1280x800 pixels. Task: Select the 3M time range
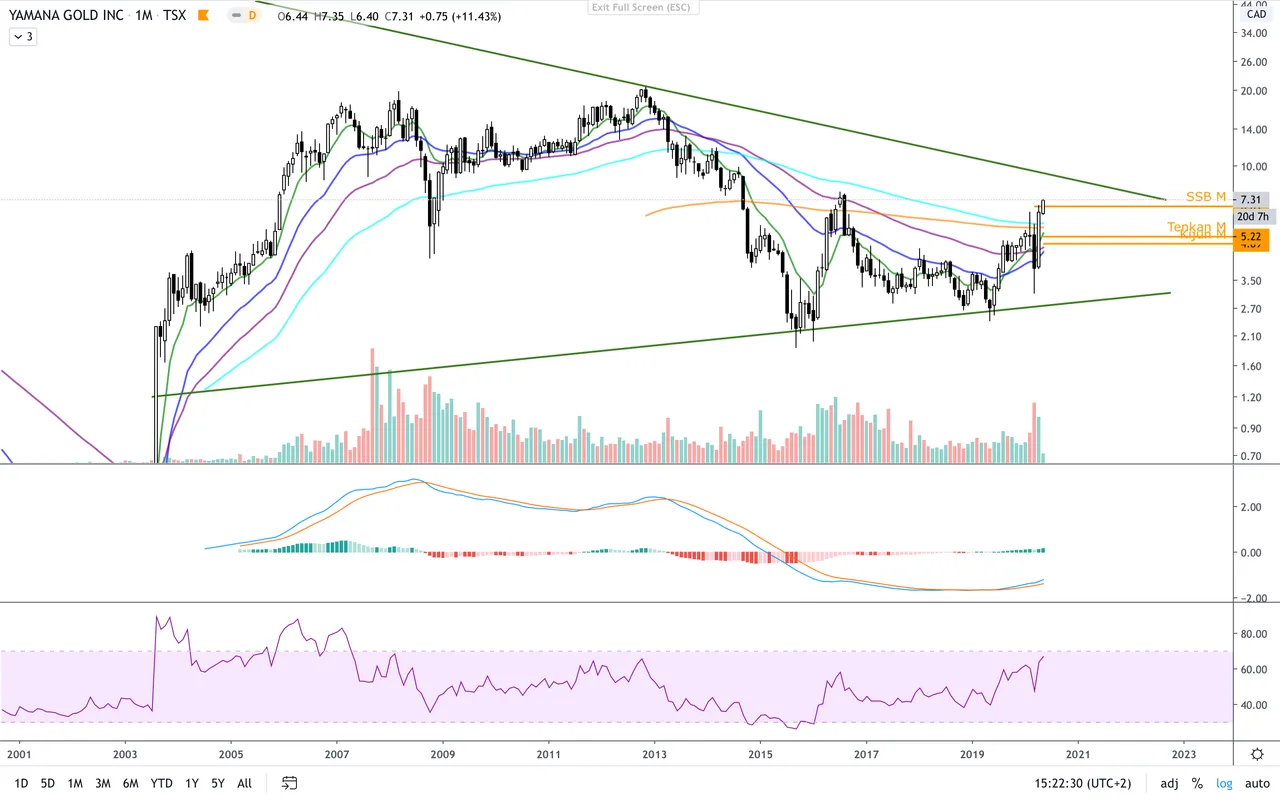tap(102, 783)
